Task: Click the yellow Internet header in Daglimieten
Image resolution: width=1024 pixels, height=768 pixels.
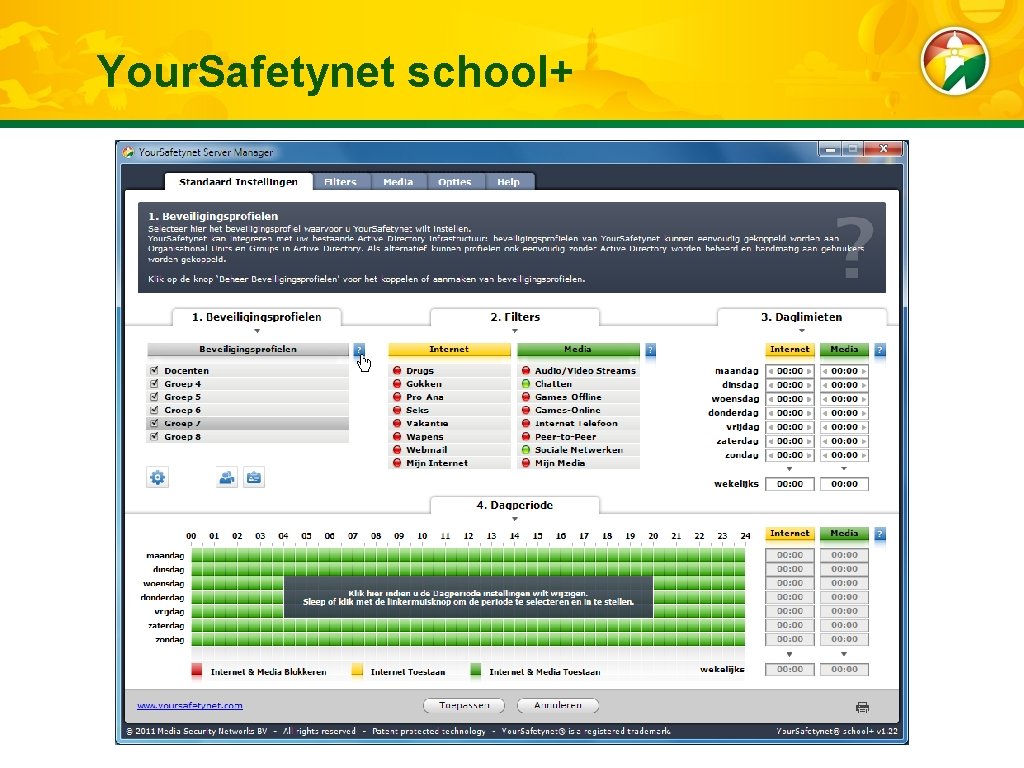Action: pyautogui.click(x=790, y=350)
